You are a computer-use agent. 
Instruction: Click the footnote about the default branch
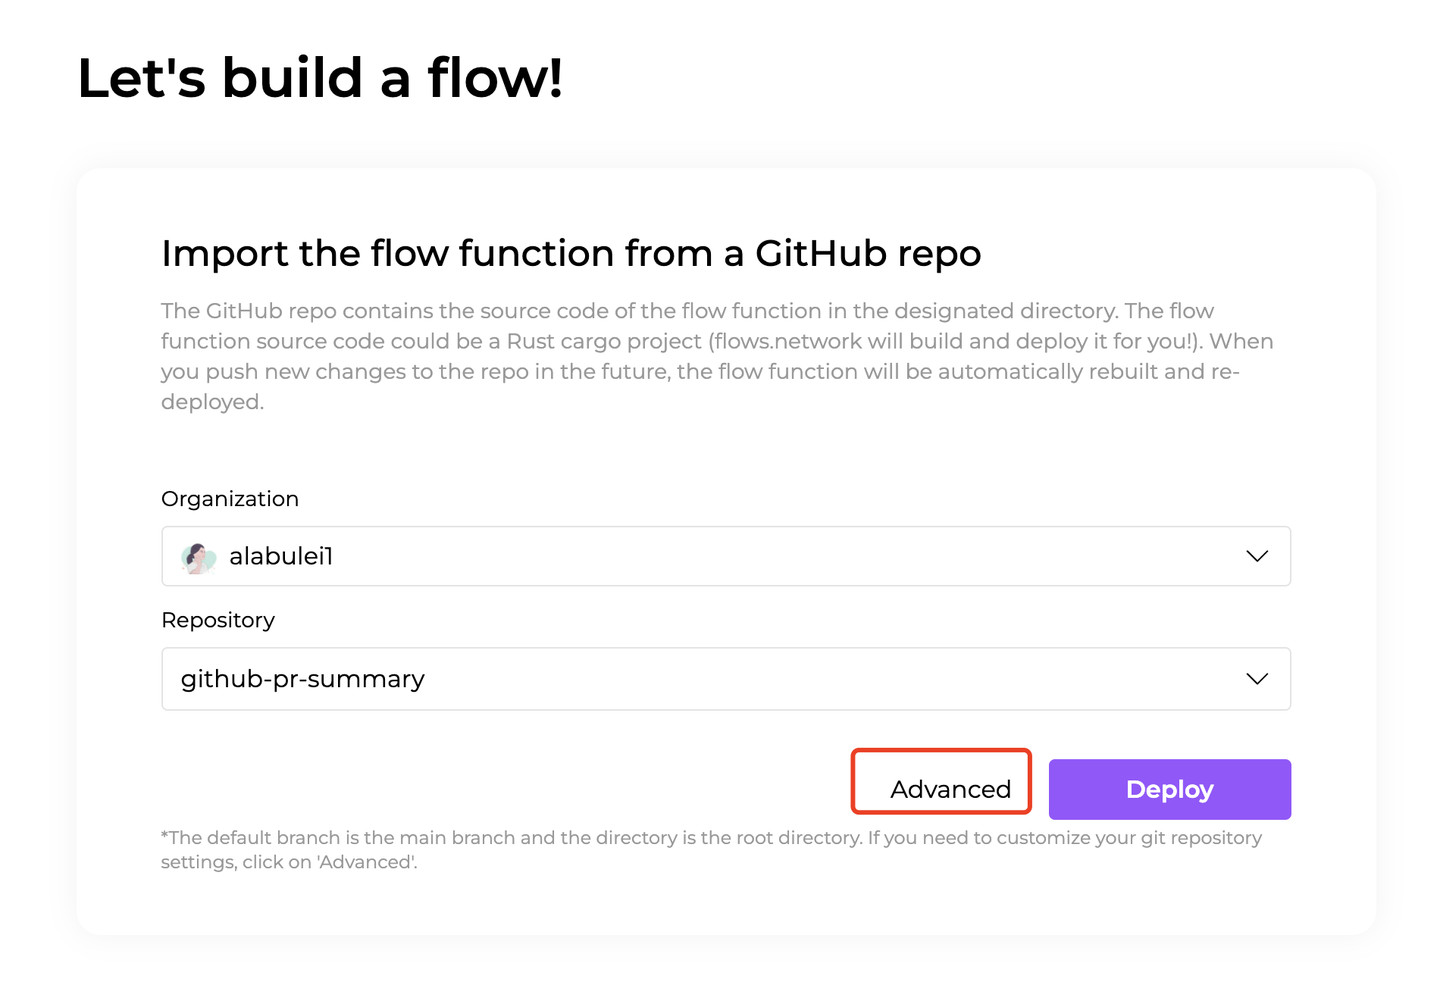711,849
